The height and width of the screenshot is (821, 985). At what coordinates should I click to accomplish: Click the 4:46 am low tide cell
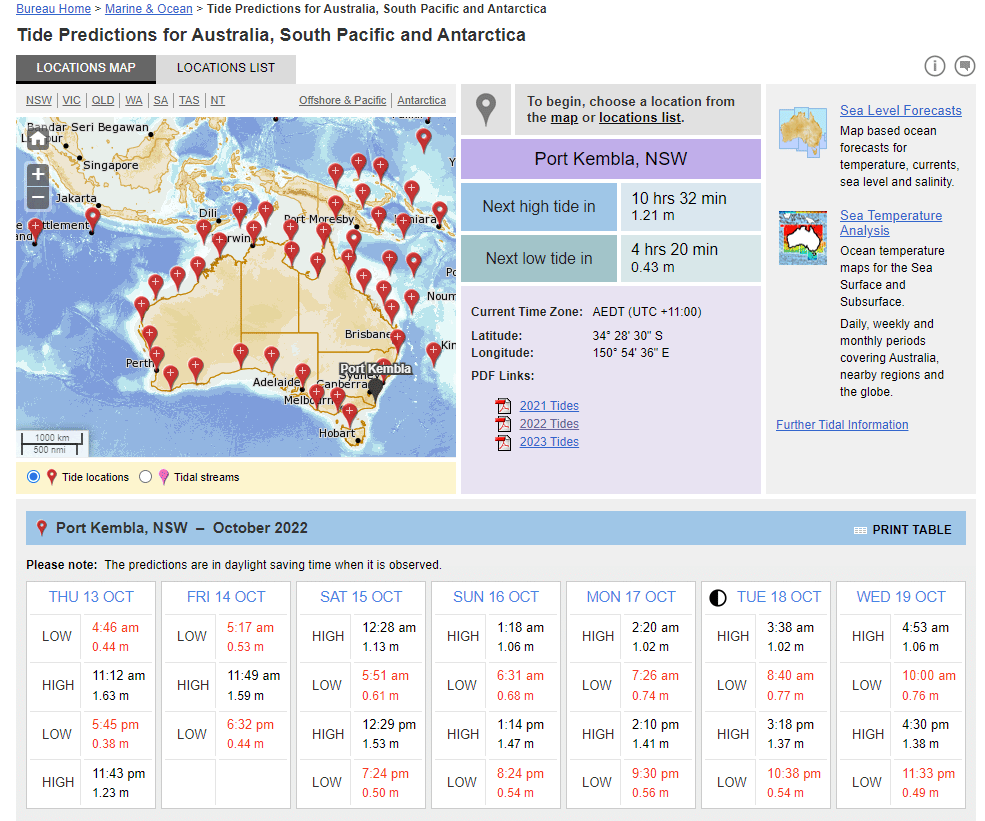point(116,637)
